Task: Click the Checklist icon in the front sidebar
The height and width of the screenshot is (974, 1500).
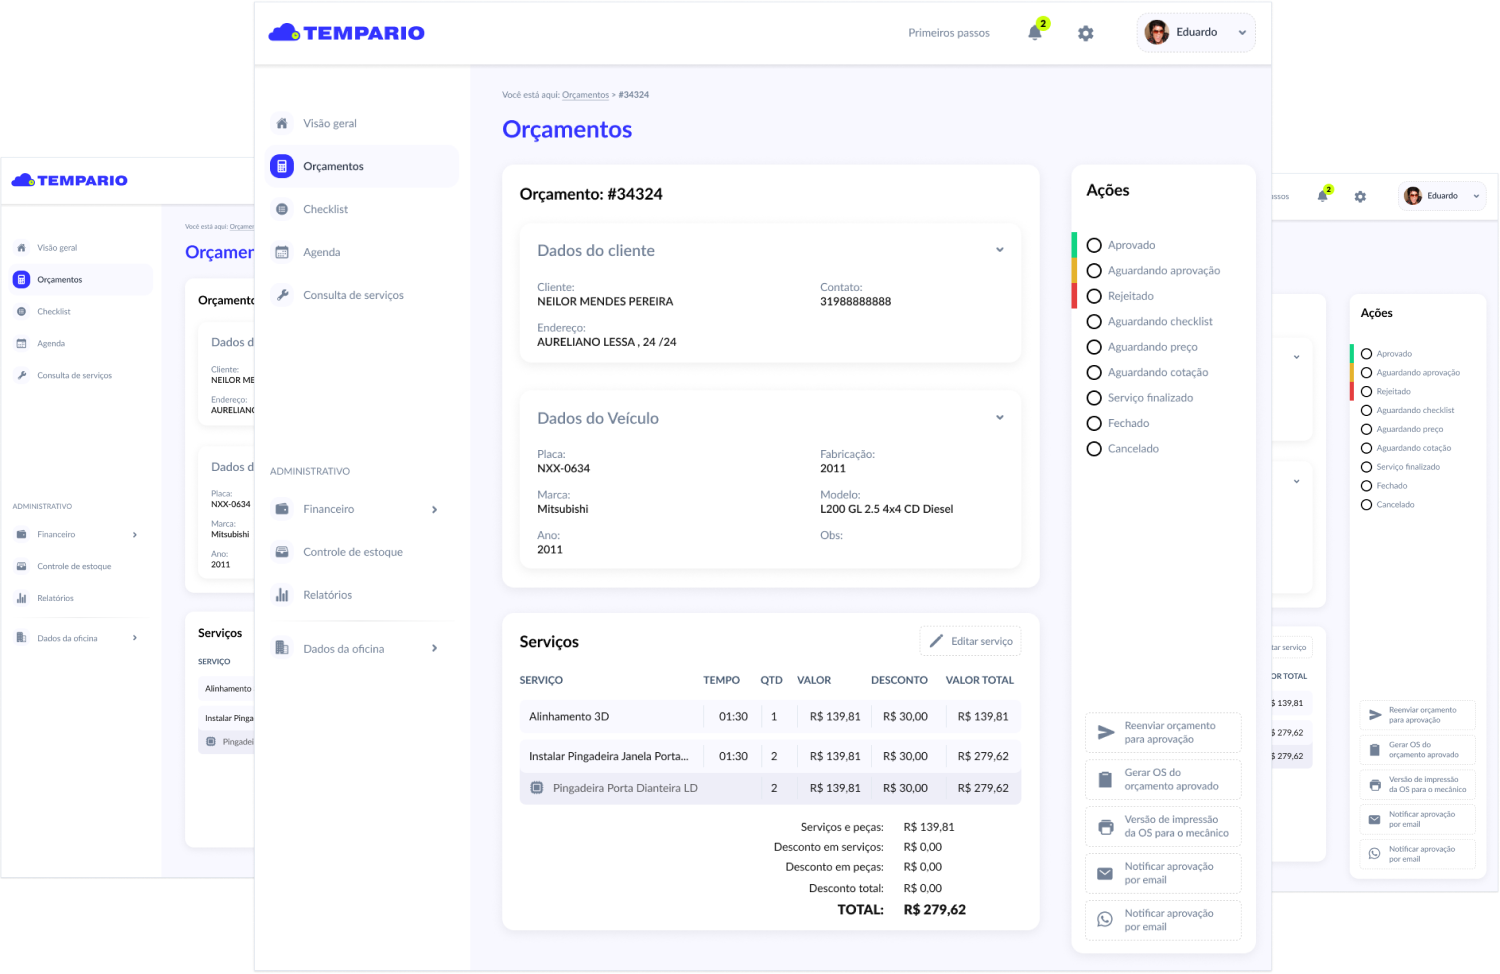Action: (x=282, y=209)
